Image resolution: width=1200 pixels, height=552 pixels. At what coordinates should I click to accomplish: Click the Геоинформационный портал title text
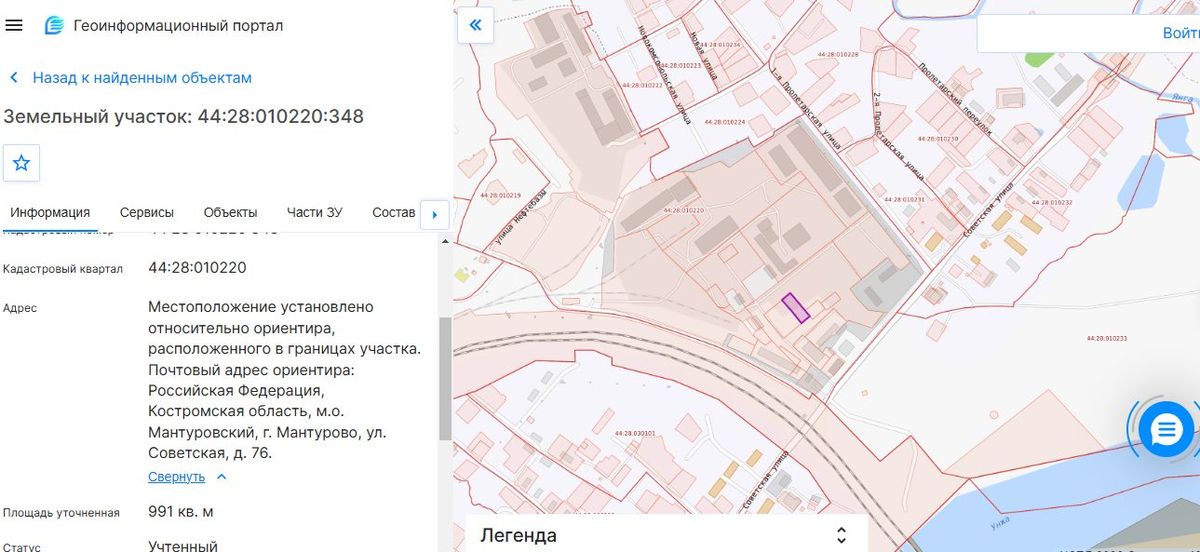click(x=178, y=26)
